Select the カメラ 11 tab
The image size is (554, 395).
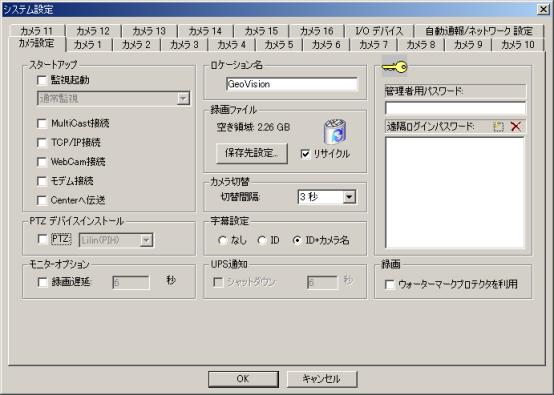click(x=36, y=31)
